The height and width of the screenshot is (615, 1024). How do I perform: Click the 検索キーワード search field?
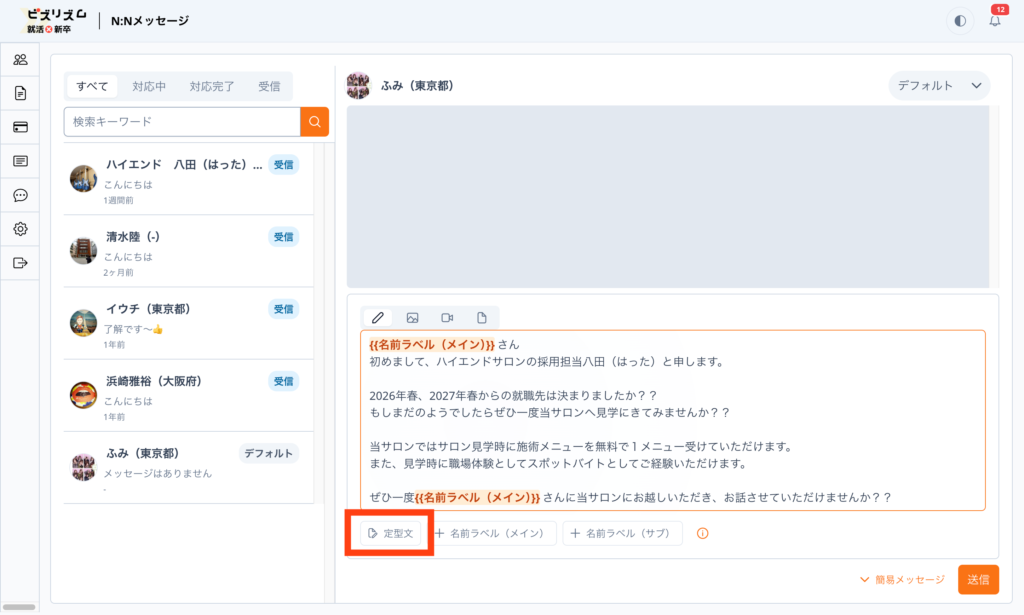[182, 122]
